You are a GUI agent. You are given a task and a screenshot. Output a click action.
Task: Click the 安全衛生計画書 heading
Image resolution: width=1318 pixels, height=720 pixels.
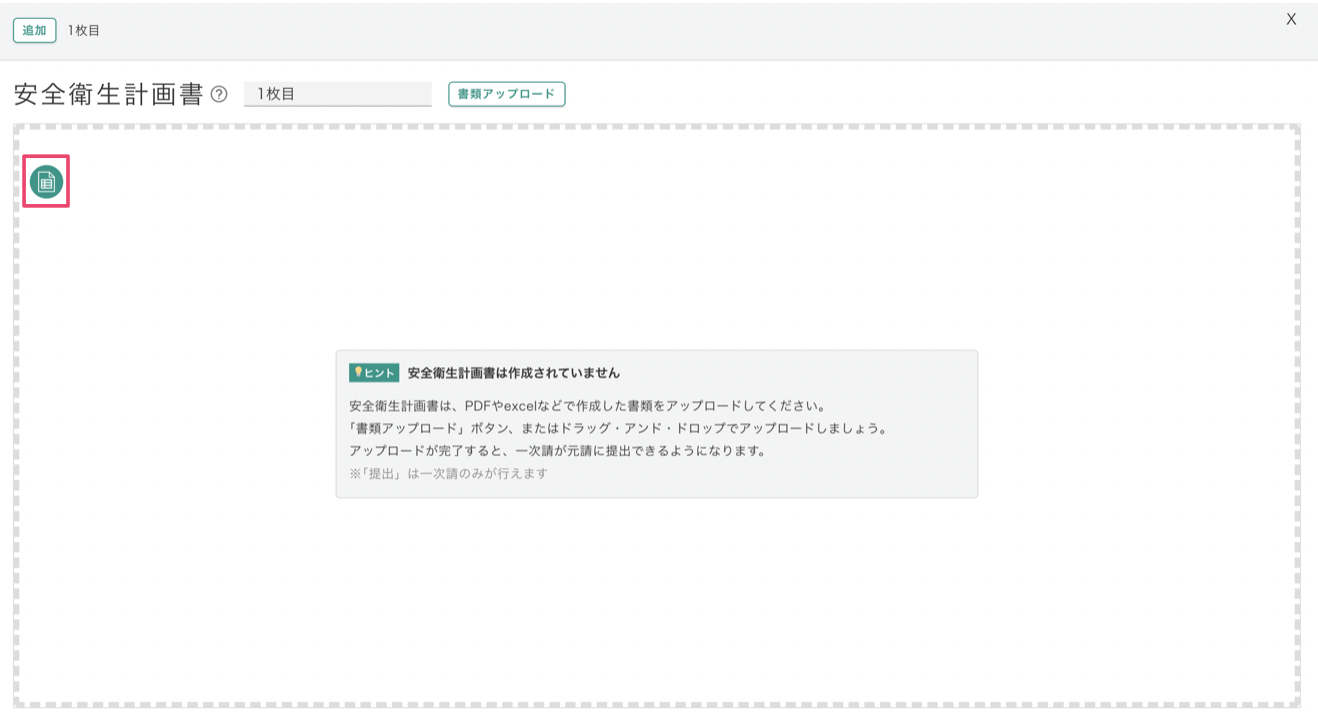pos(108,94)
